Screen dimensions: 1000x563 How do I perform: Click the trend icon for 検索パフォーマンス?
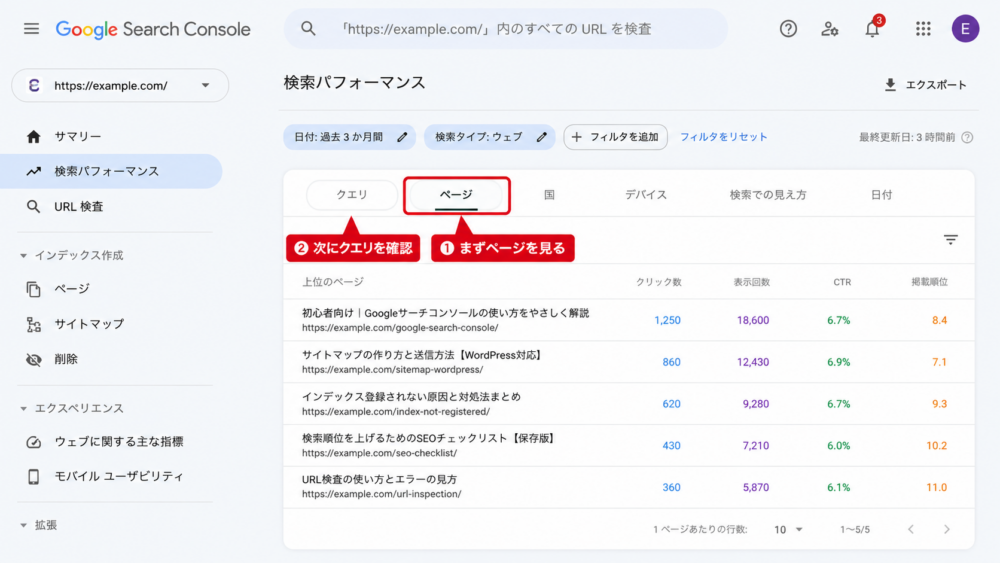pos(33,171)
